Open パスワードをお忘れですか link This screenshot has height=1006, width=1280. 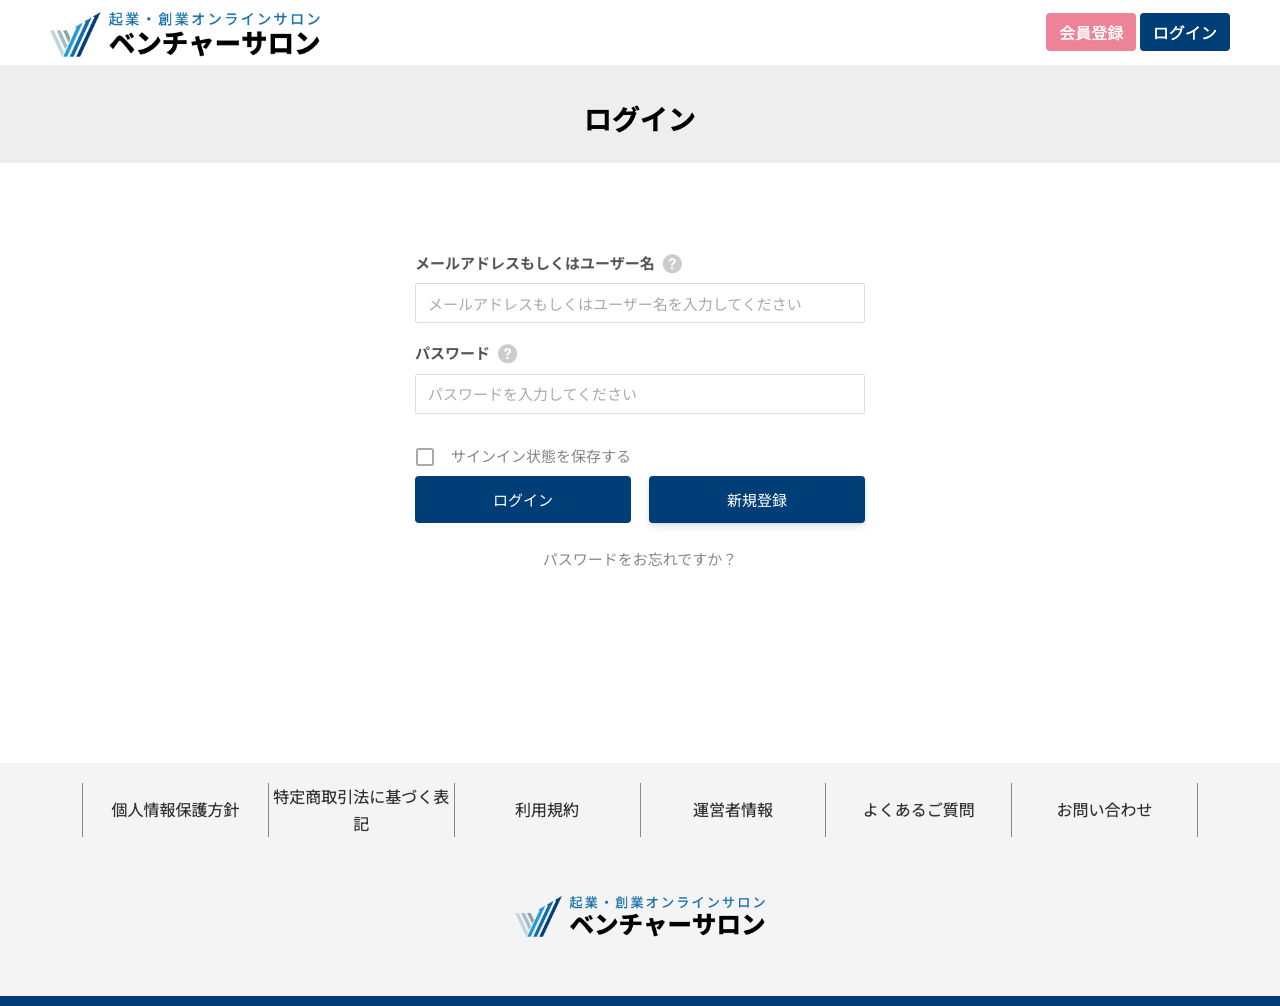(639, 559)
